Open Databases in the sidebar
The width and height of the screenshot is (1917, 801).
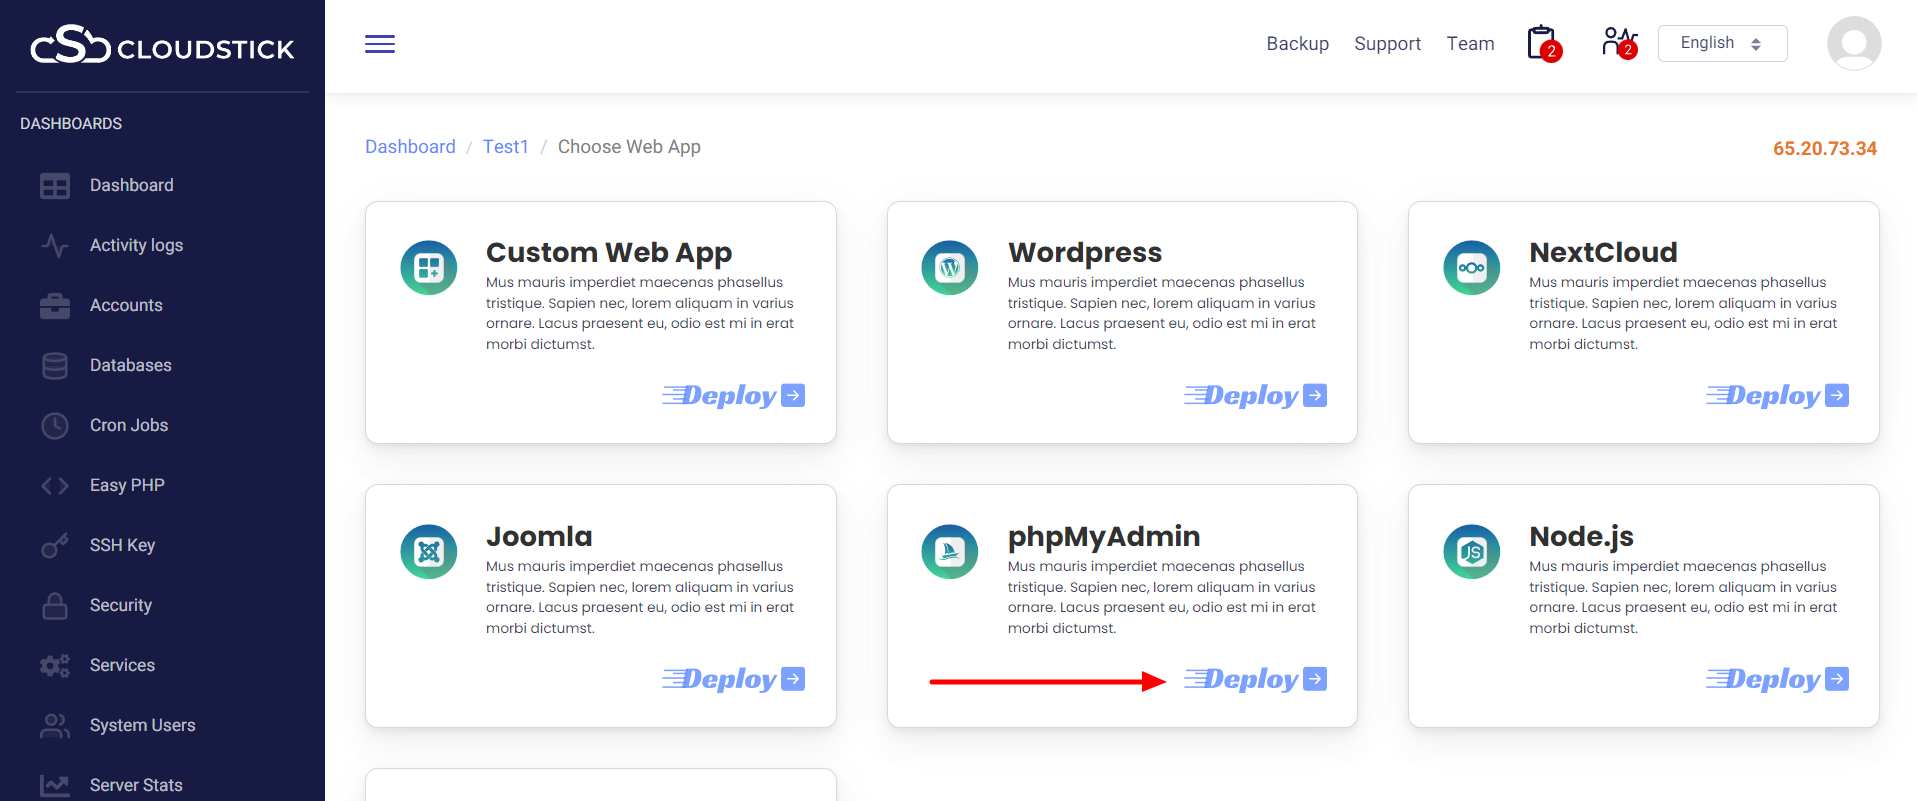pyautogui.click(x=130, y=365)
